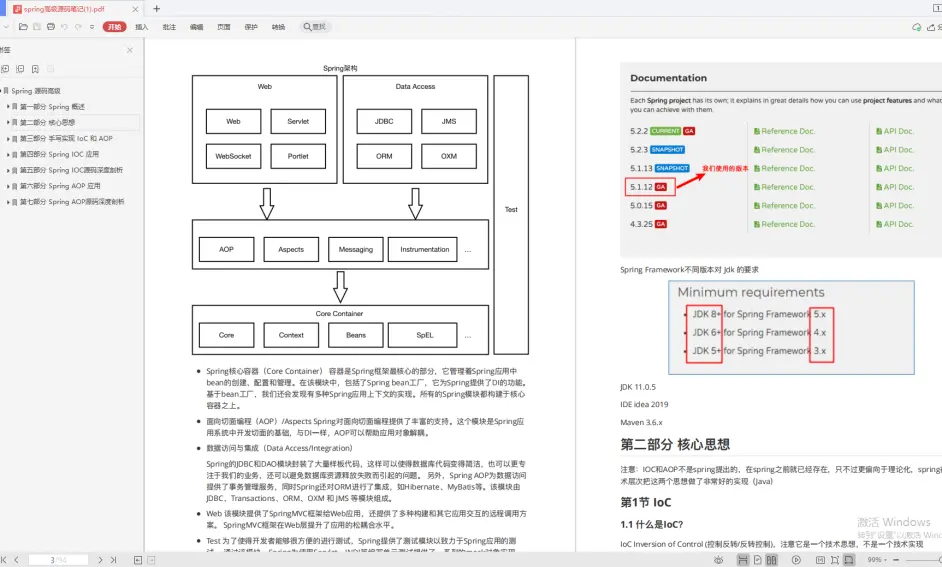Image resolution: width=942 pixels, height=567 pixels.
Task: Open a new tab with plus button
Action: tap(156, 8)
